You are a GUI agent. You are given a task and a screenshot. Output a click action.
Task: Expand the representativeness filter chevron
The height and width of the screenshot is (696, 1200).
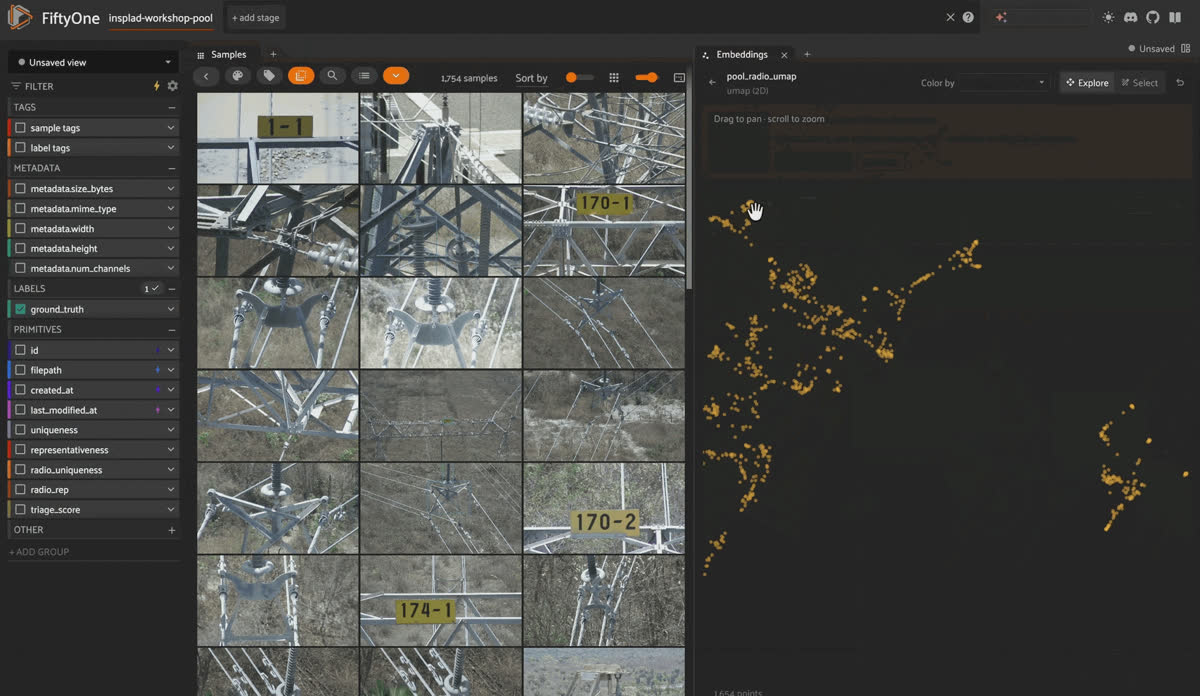[171, 450]
